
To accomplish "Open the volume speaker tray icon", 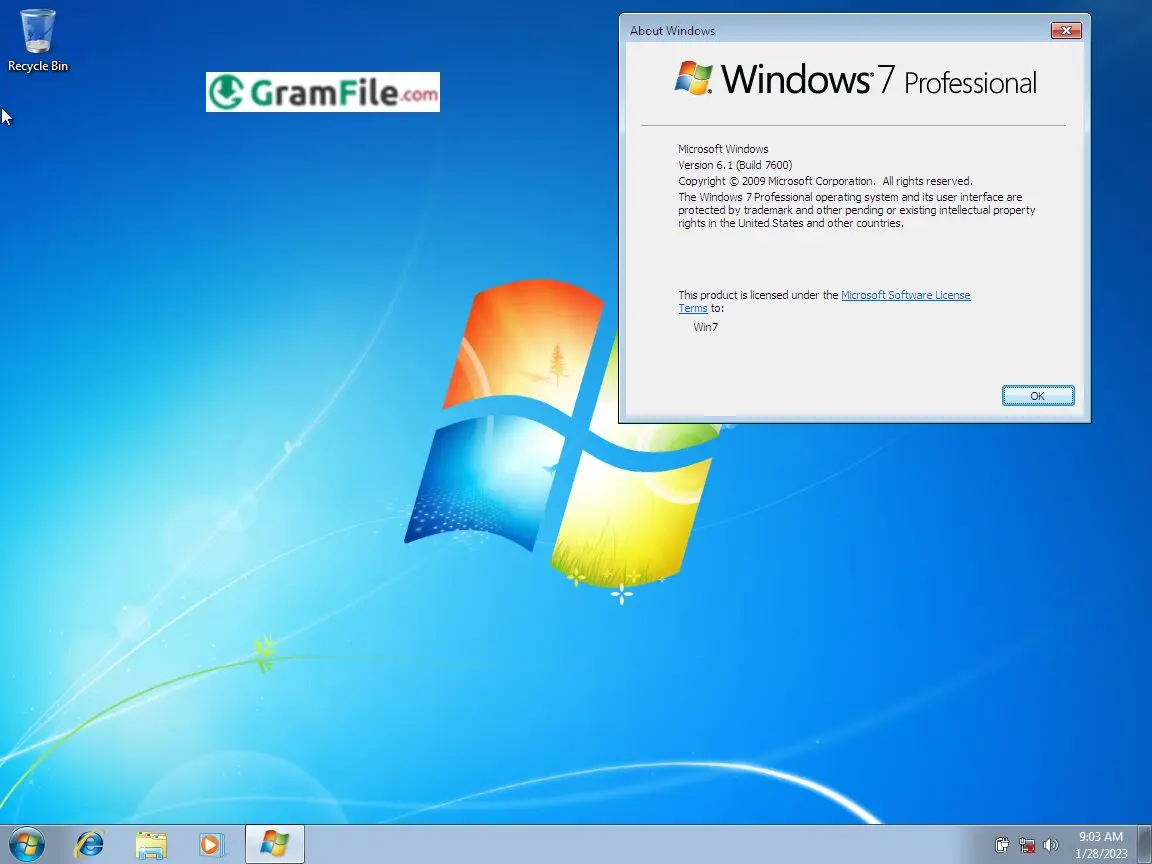I will (1050, 845).
